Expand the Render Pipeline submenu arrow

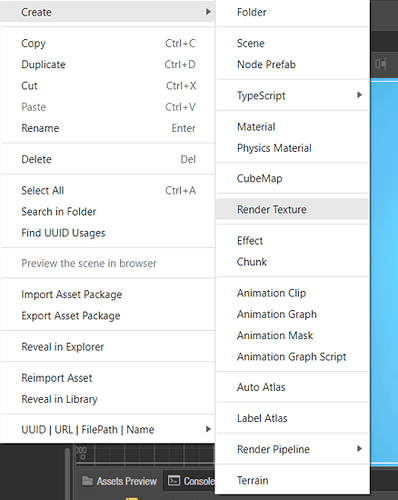[359, 449]
